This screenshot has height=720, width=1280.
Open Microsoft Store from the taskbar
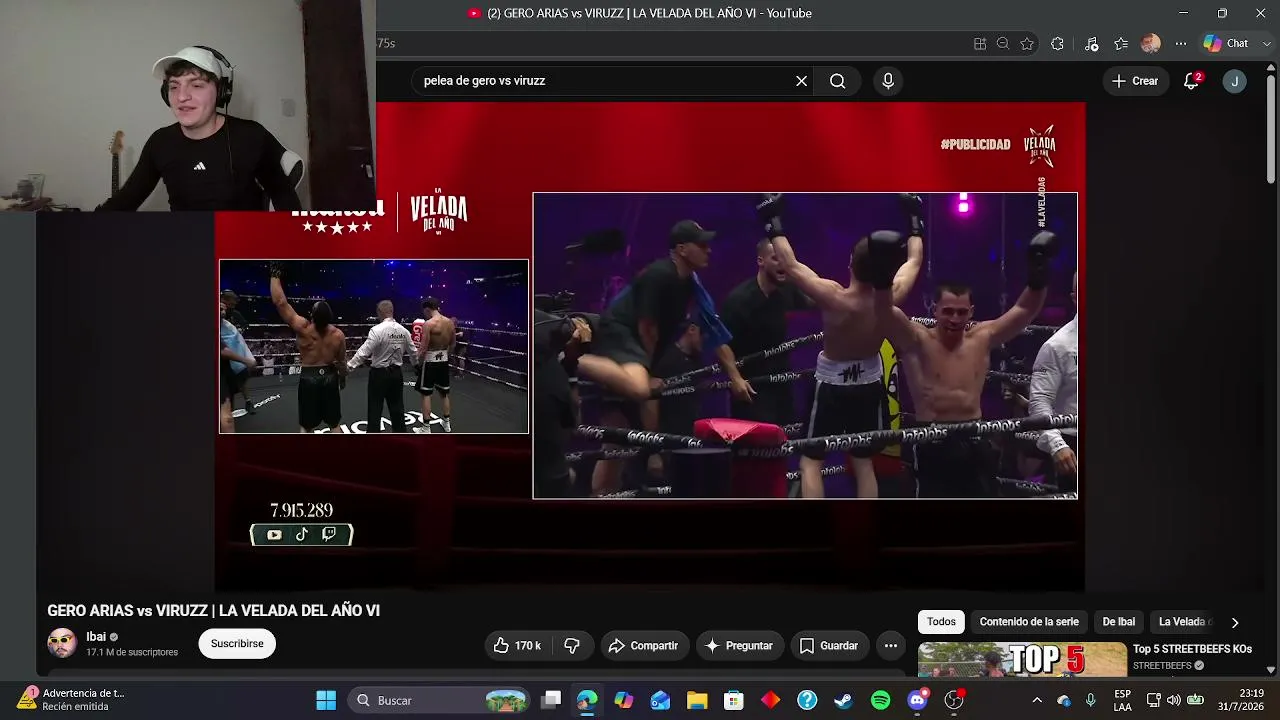click(734, 700)
